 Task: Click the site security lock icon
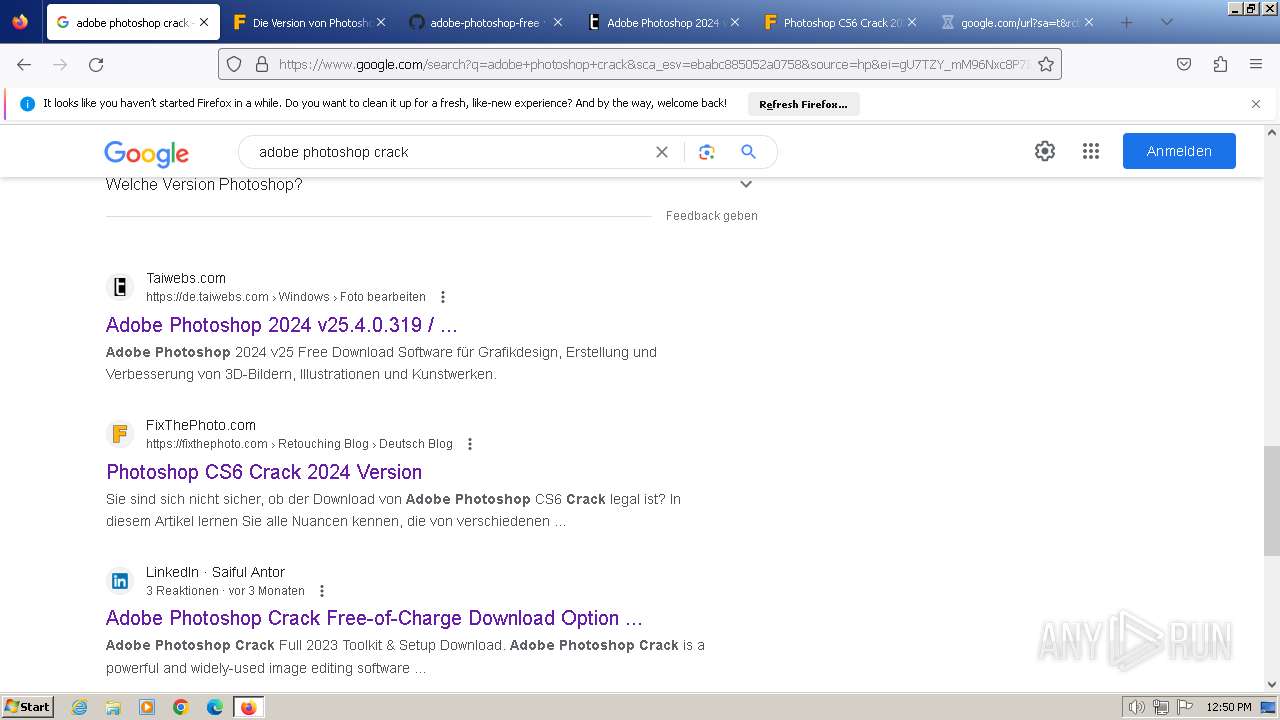[262, 64]
